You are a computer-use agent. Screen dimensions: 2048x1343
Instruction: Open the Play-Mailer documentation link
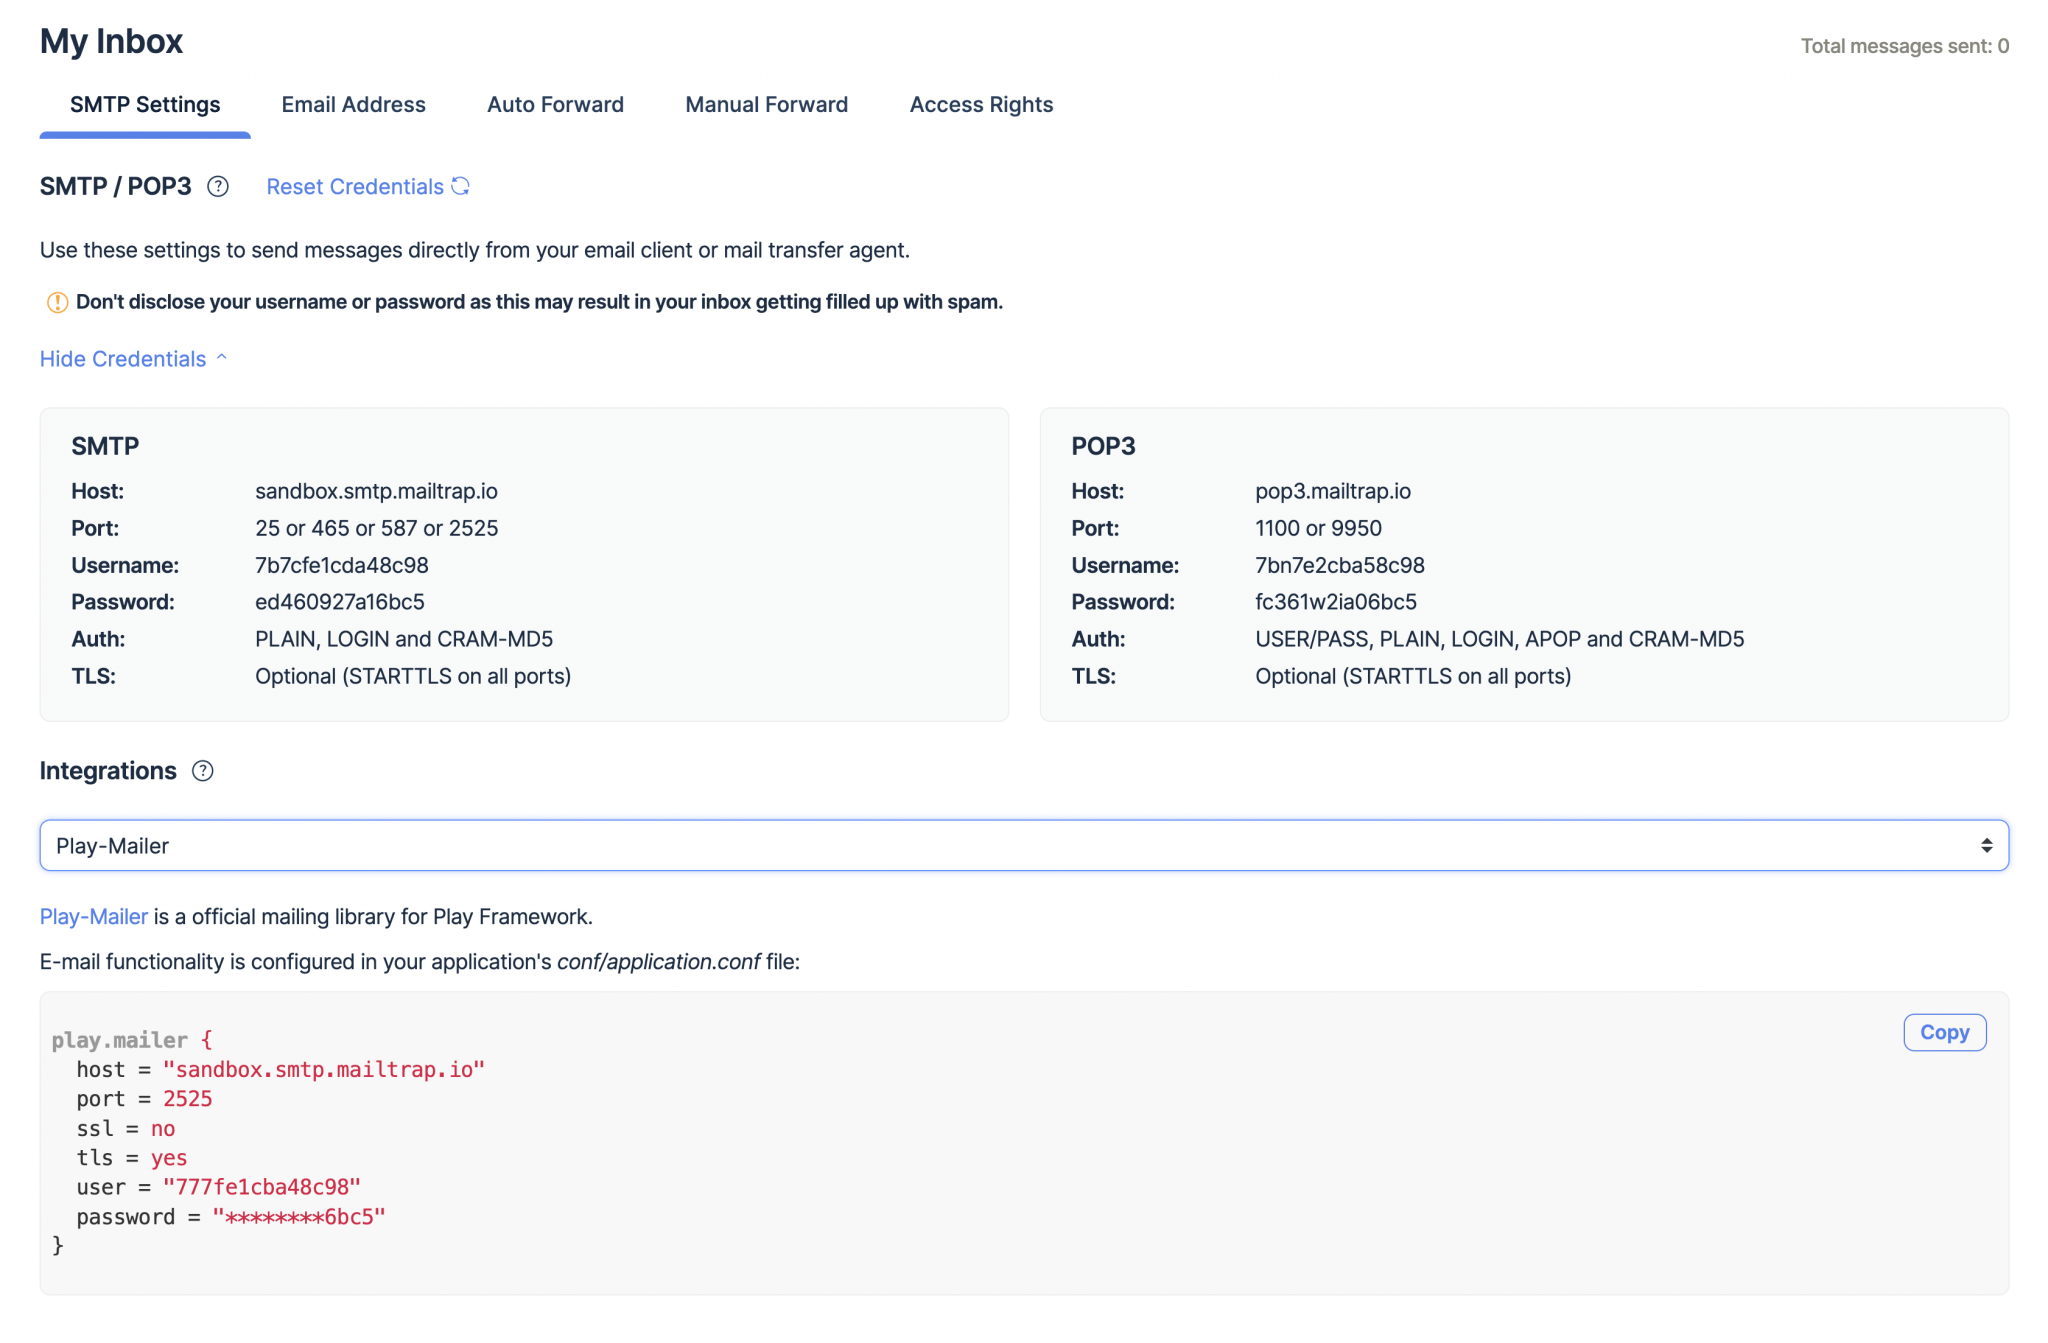point(94,917)
